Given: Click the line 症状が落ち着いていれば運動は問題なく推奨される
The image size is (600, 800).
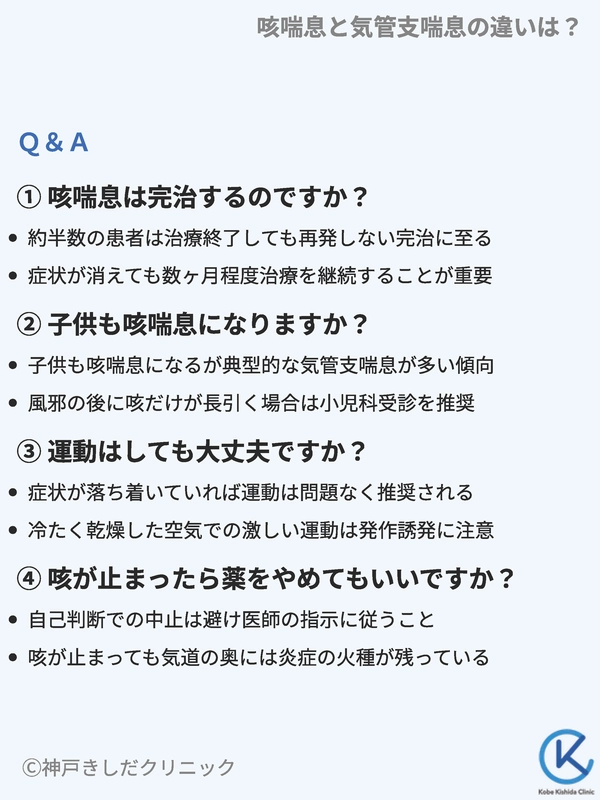Looking at the screenshot, I should click(x=250, y=493).
